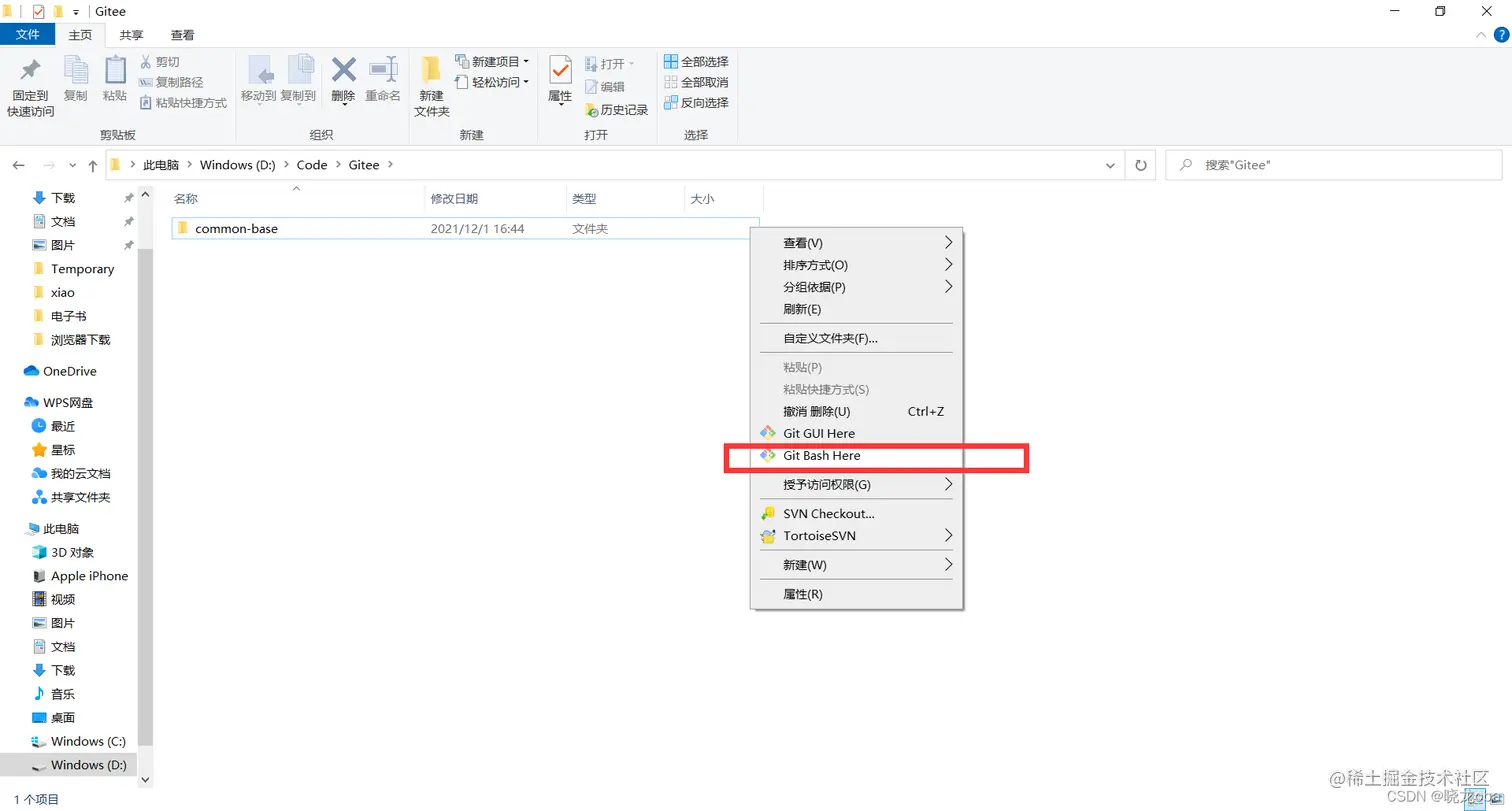Click Windows (D:) in the address breadcrumb
Viewport: 1512px width, 811px height.
pos(237,165)
